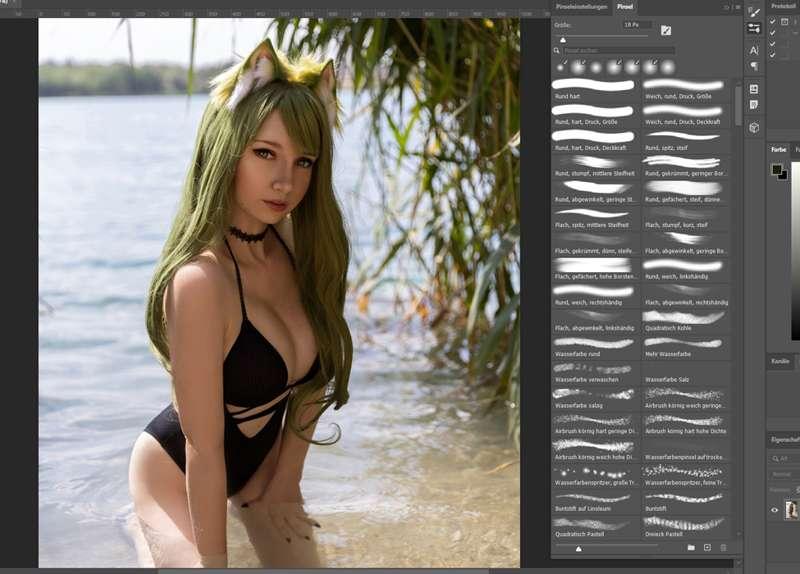Select 'Mehr Wasserfarbe' brush preset

coord(685,347)
